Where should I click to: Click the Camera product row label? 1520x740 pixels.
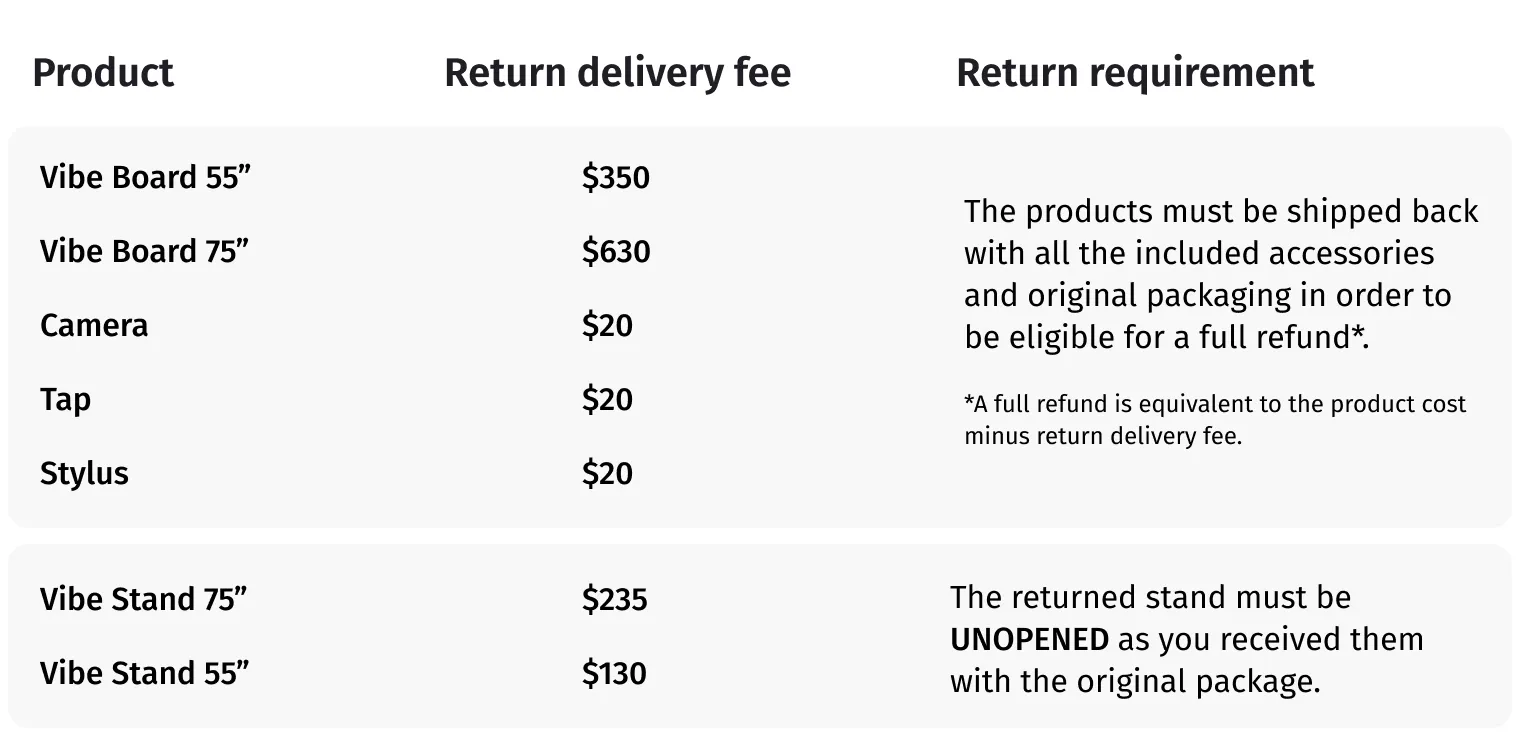94,326
